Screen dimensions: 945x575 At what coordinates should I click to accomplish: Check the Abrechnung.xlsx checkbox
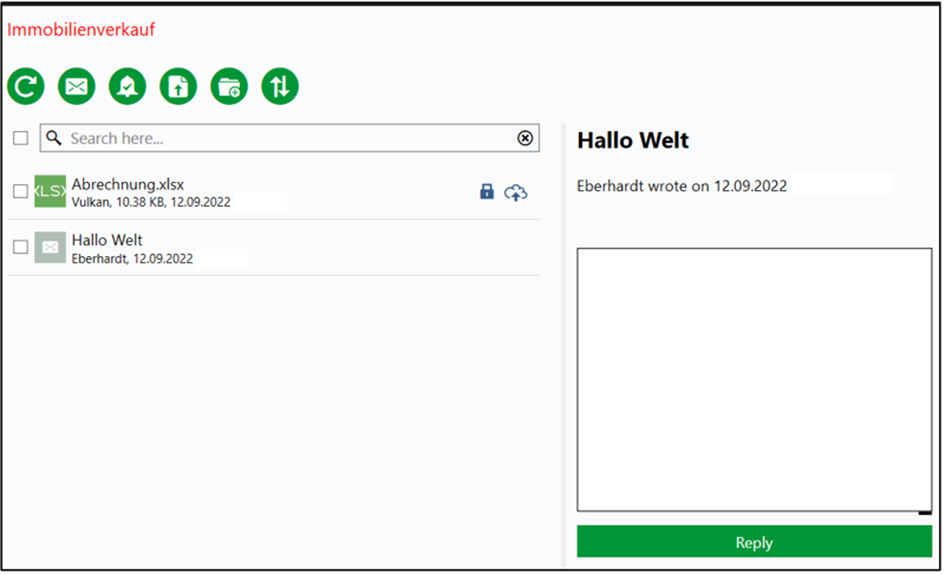click(x=20, y=191)
